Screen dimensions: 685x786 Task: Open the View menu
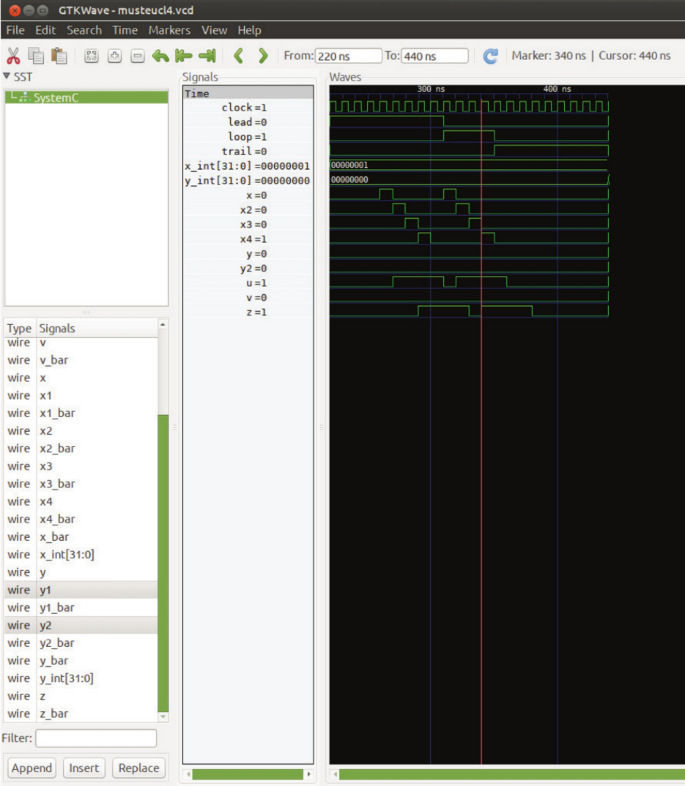click(x=214, y=30)
